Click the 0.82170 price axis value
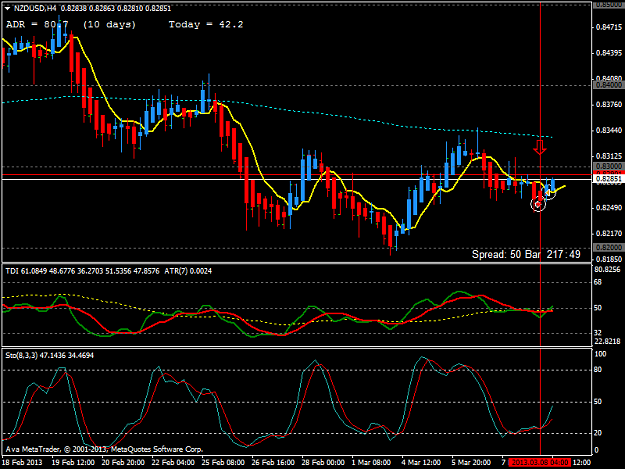 click(609, 233)
